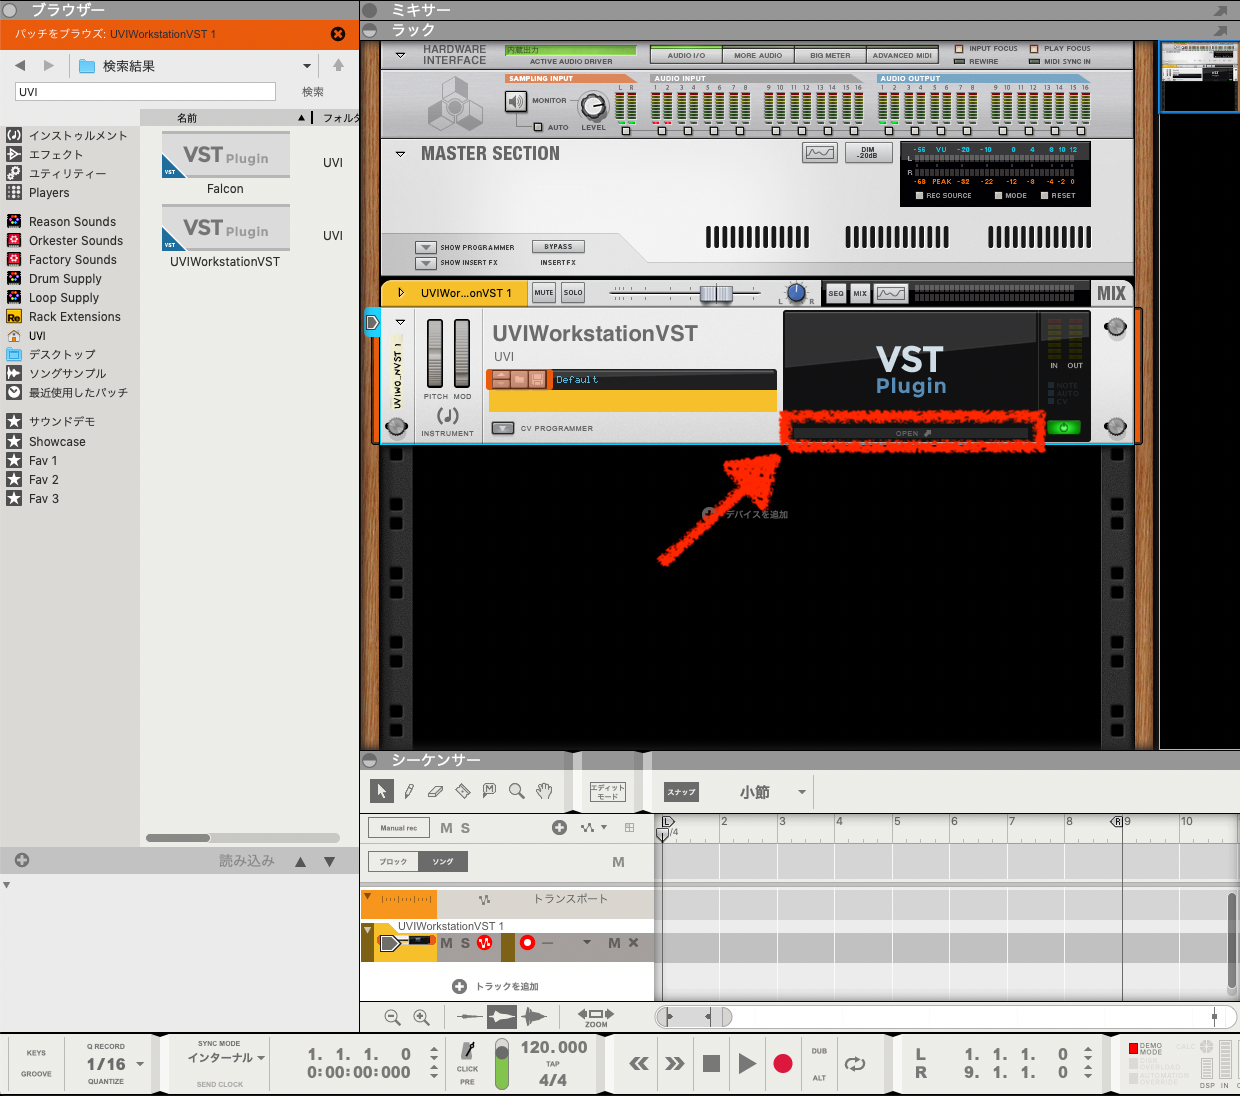Image resolution: width=1240 pixels, height=1096 pixels.
Task: Select the Mute tool in sequencer
Action: (489, 790)
